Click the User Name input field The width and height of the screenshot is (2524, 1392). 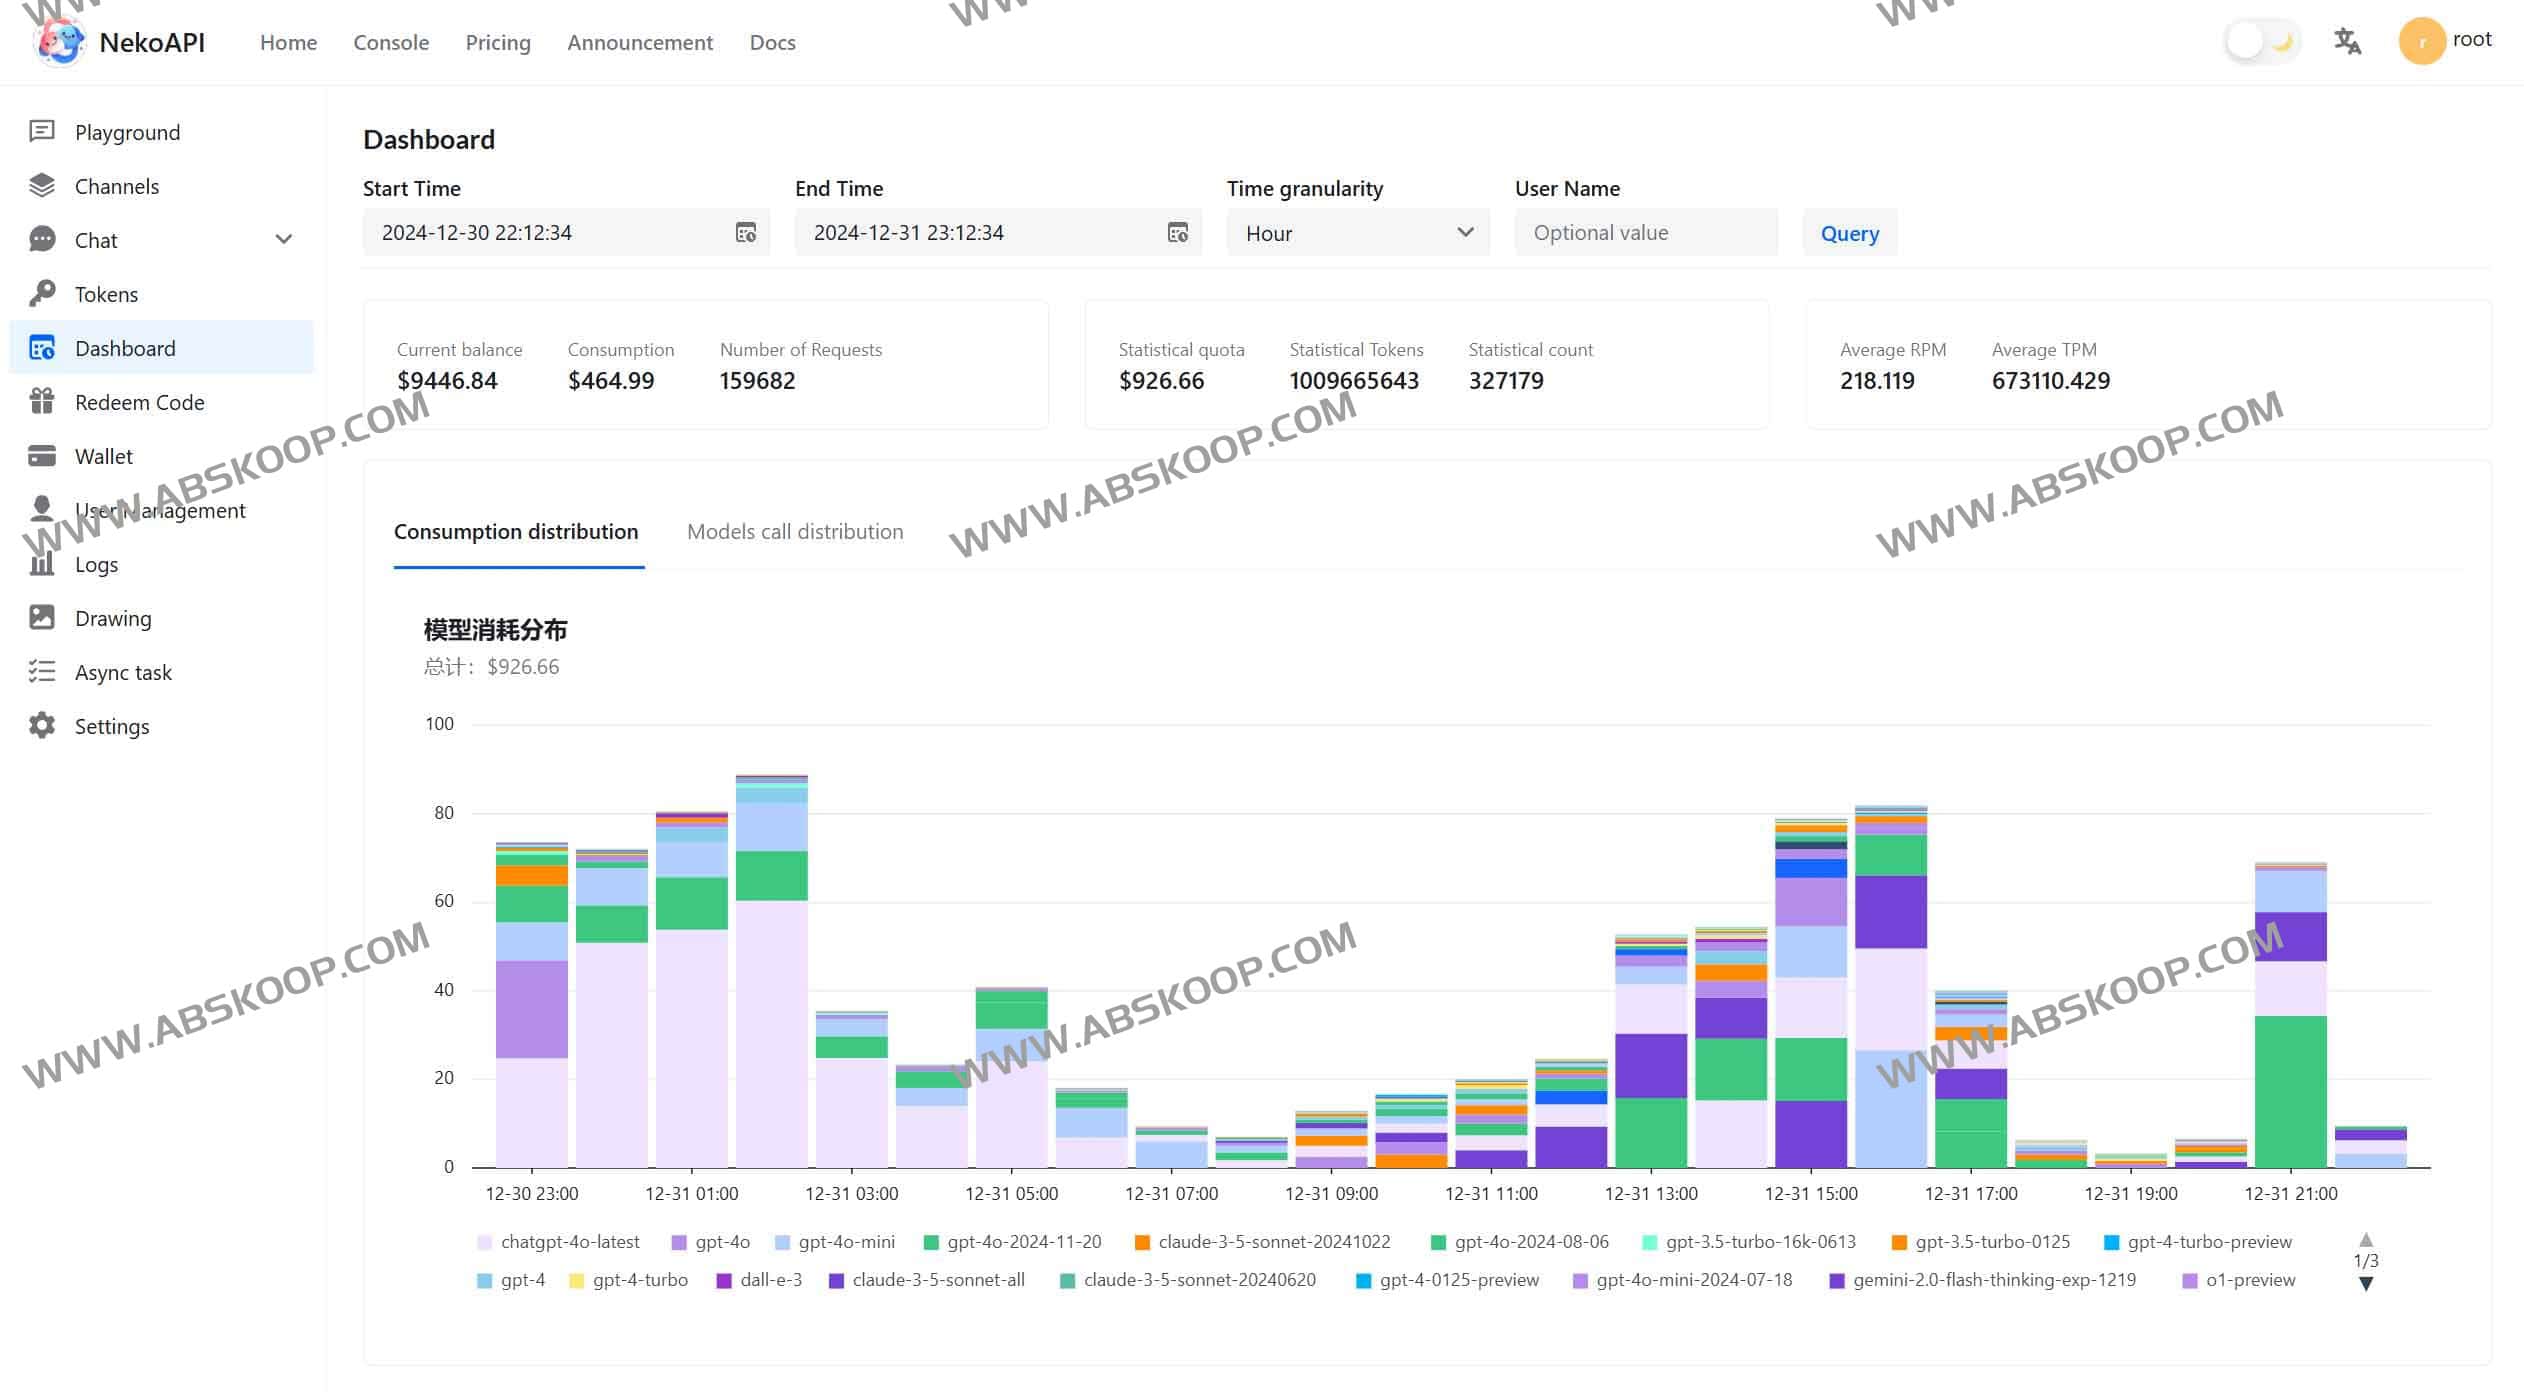pyautogui.click(x=1645, y=233)
